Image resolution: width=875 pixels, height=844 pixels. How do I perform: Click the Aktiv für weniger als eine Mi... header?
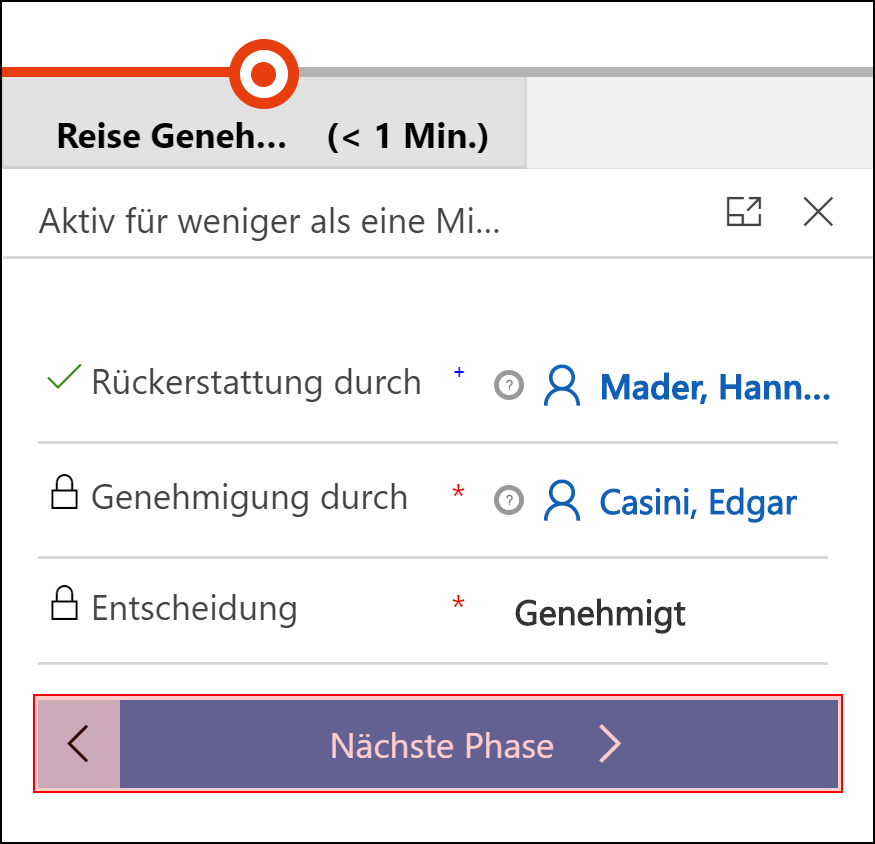pyautogui.click(x=270, y=221)
